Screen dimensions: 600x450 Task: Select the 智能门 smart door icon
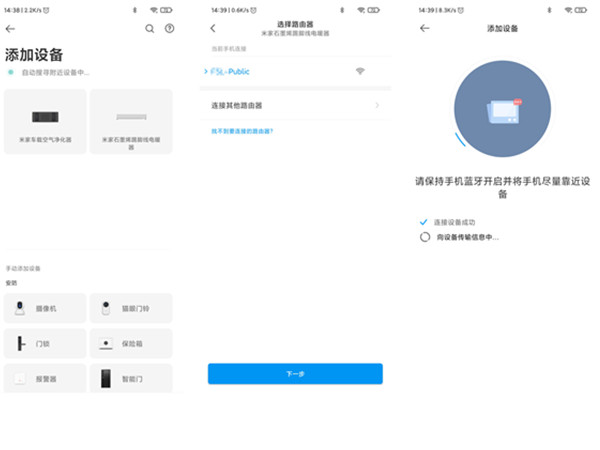coord(105,378)
